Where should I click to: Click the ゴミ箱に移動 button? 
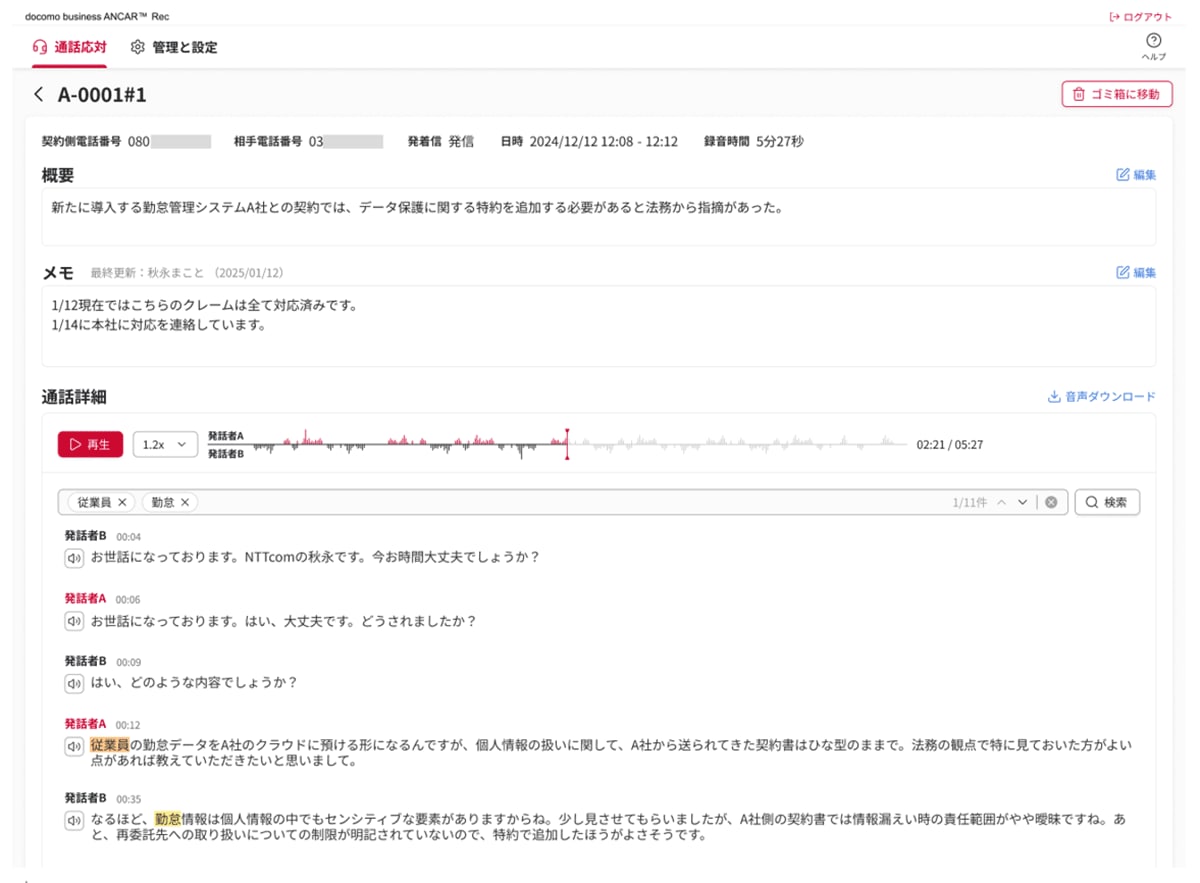[1116, 94]
